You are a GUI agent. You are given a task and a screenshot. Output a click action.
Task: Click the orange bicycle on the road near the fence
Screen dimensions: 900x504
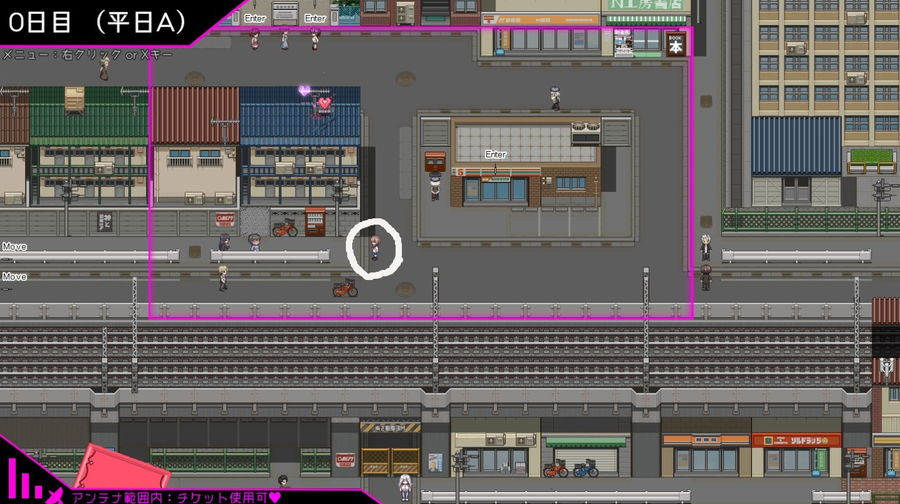click(x=345, y=288)
